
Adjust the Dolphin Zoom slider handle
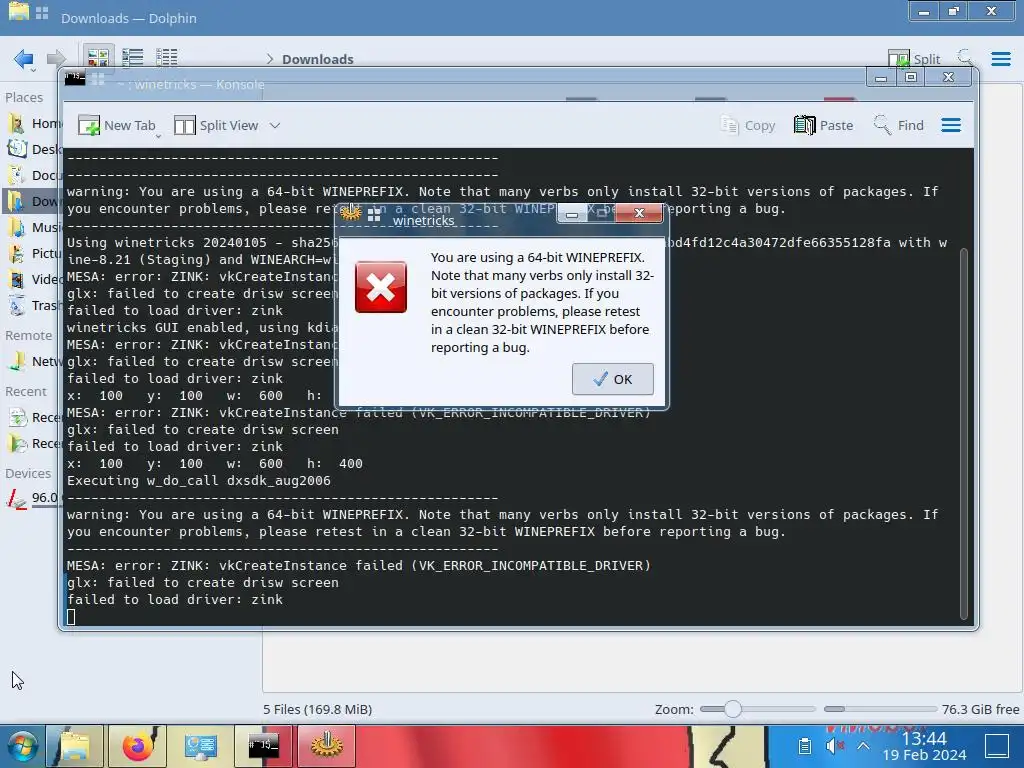tap(733, 709)
